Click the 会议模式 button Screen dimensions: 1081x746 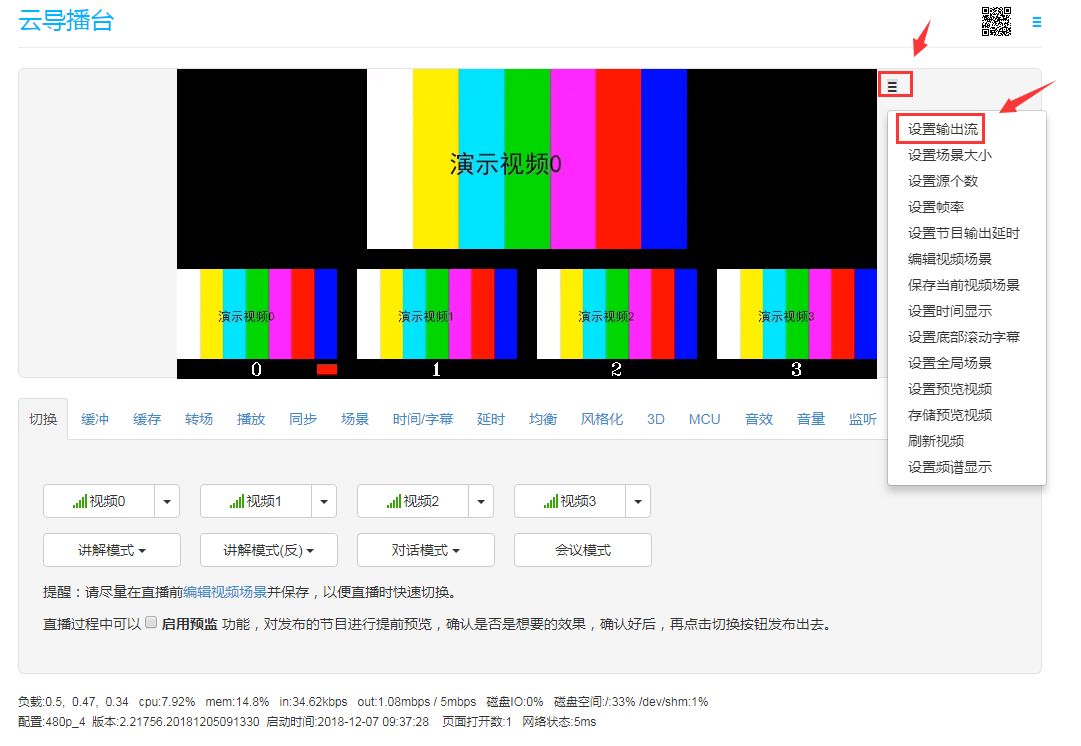(583, 550)
